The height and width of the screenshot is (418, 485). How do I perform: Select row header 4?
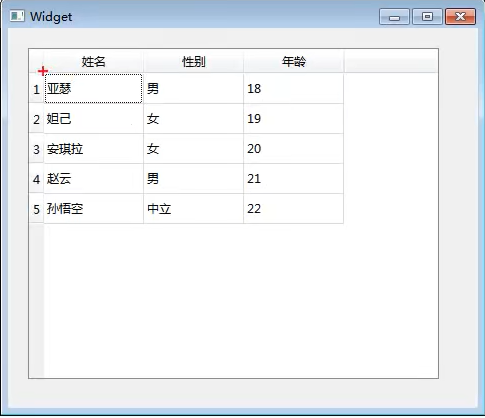(x=36, y=179)
